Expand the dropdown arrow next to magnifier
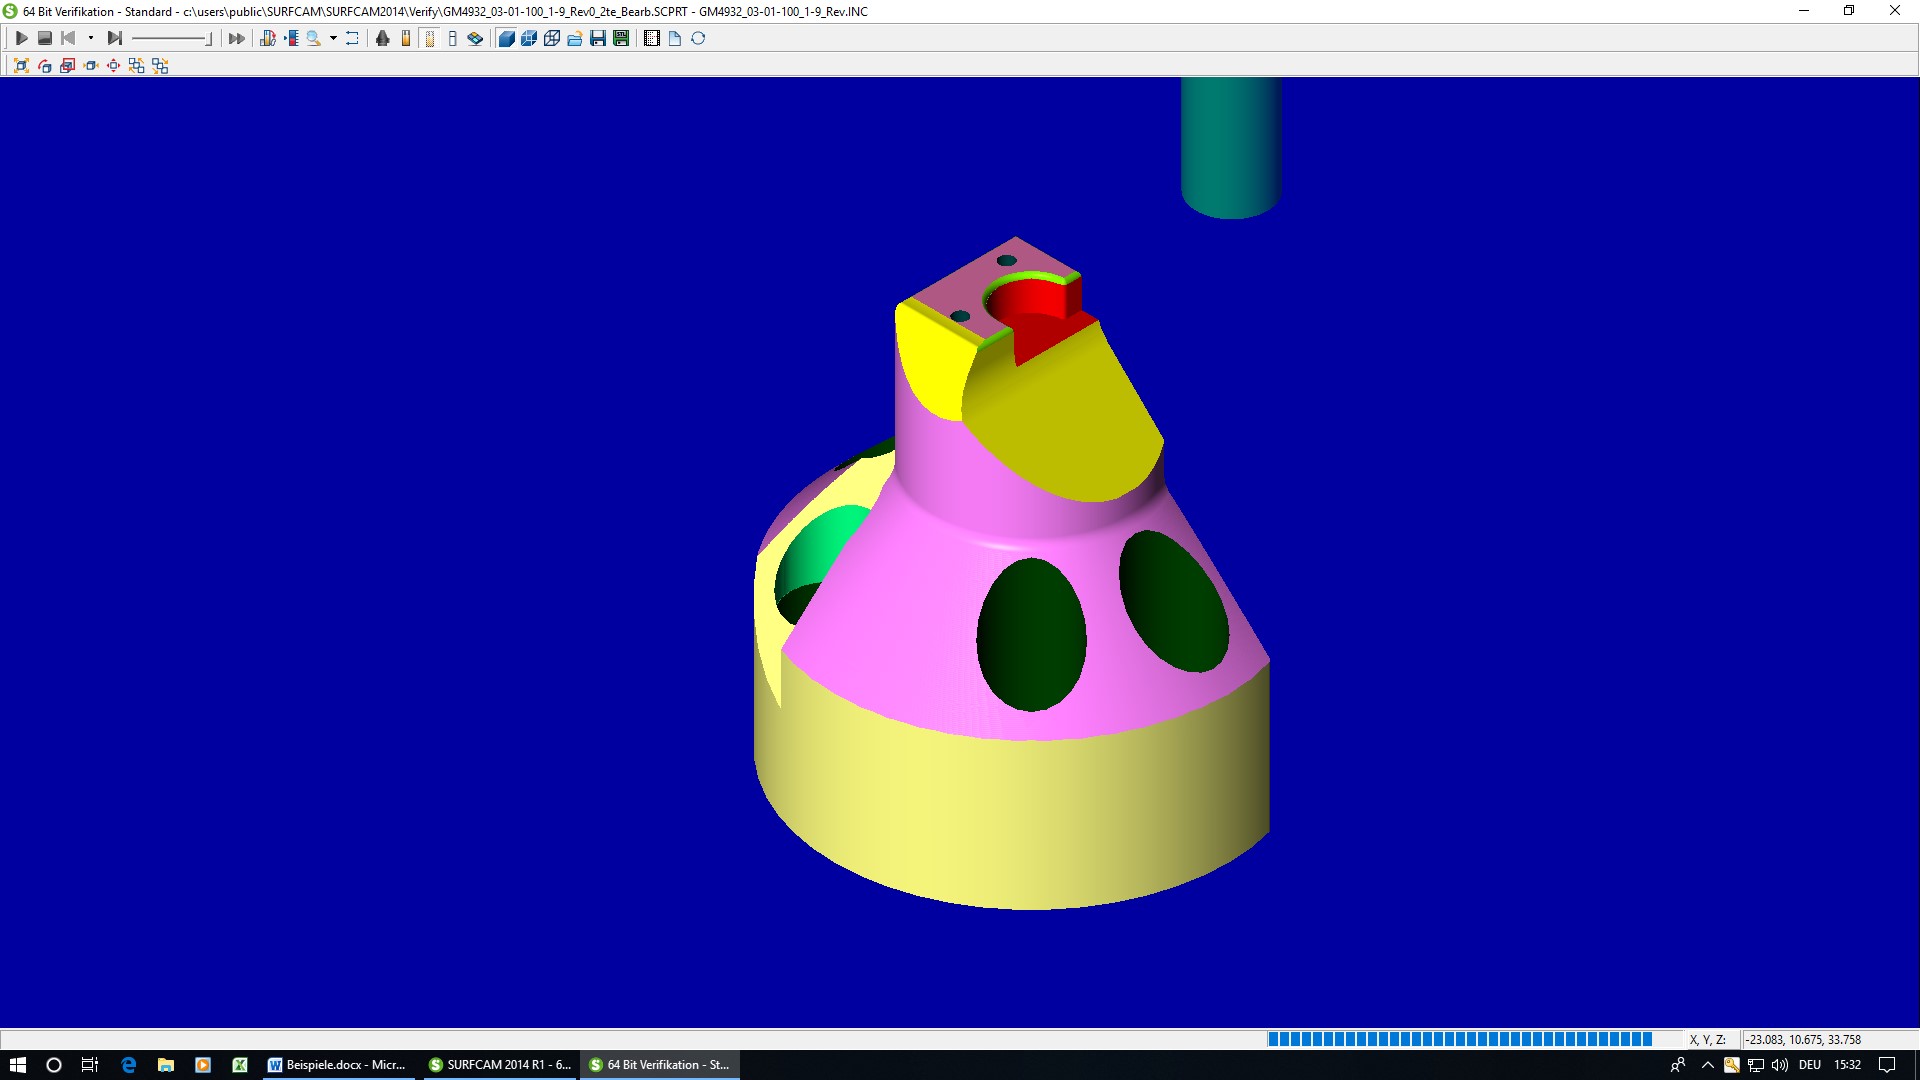The image size is (1920, 1080). click(x=333, y=38)
